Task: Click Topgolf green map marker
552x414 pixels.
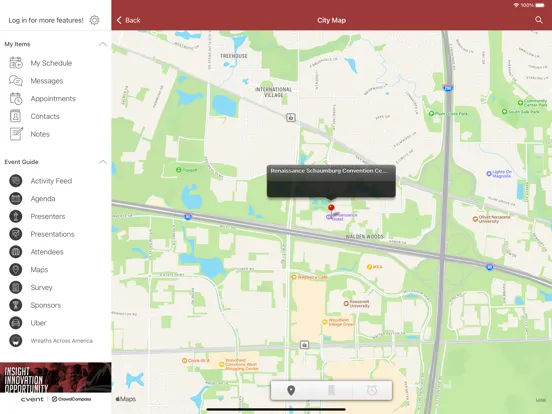Action: click(x=179, y=170)
